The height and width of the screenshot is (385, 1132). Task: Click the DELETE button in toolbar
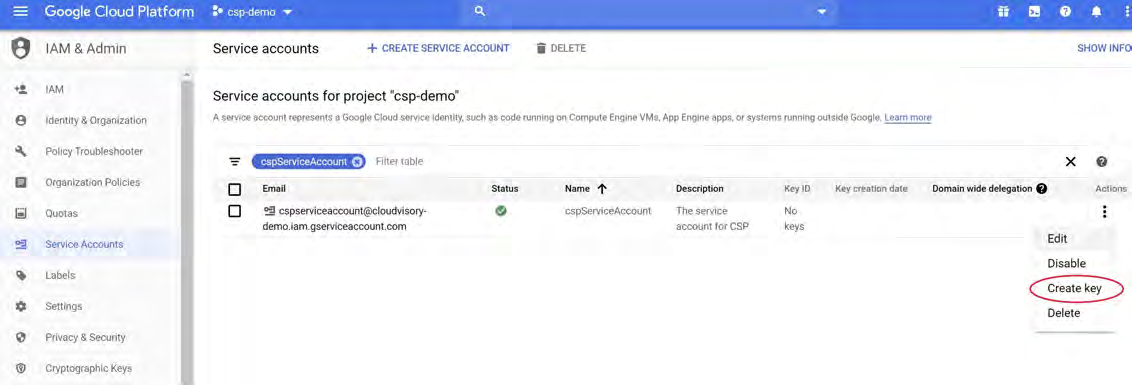pos(561,48)
